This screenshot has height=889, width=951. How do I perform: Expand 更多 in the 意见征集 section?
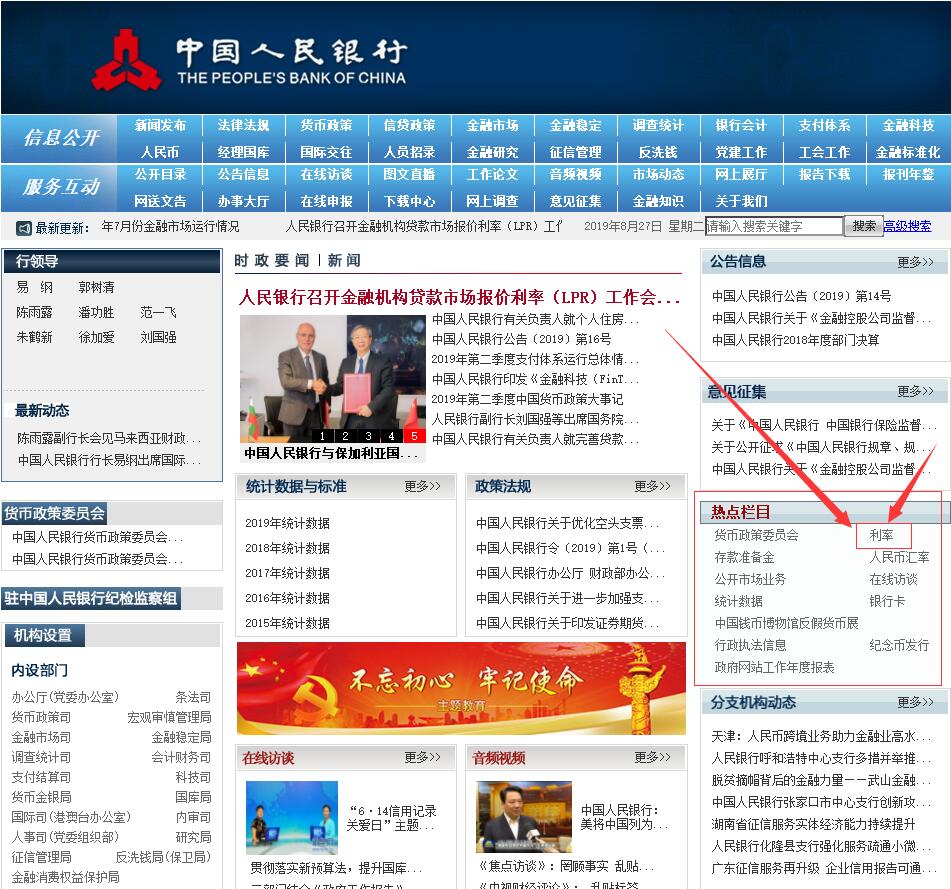(x=915, y=392)
